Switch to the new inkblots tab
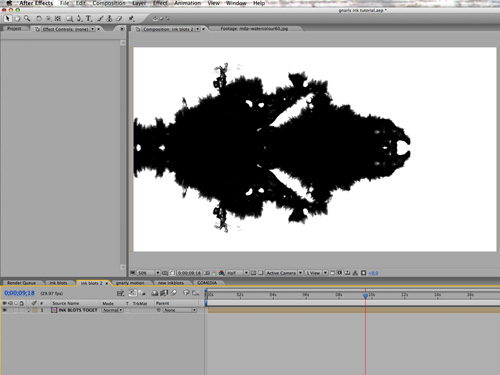This screenshot has width=500, height=375. click(171, 283)
